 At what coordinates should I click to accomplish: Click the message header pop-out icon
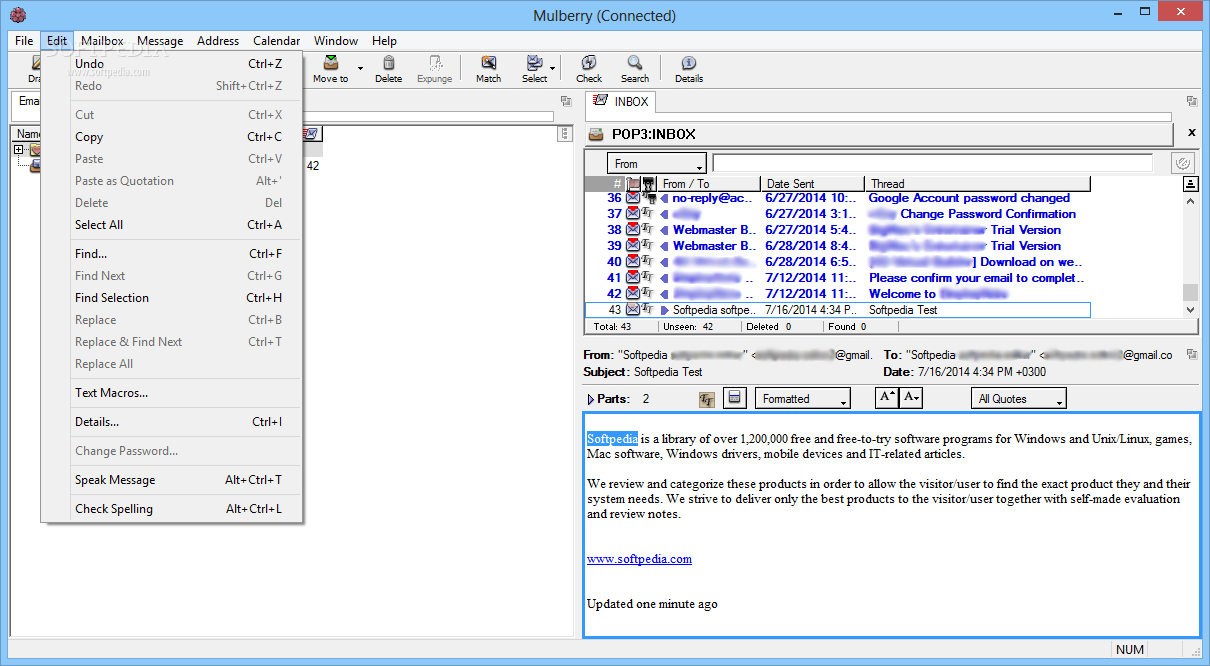pos(1191,354)
